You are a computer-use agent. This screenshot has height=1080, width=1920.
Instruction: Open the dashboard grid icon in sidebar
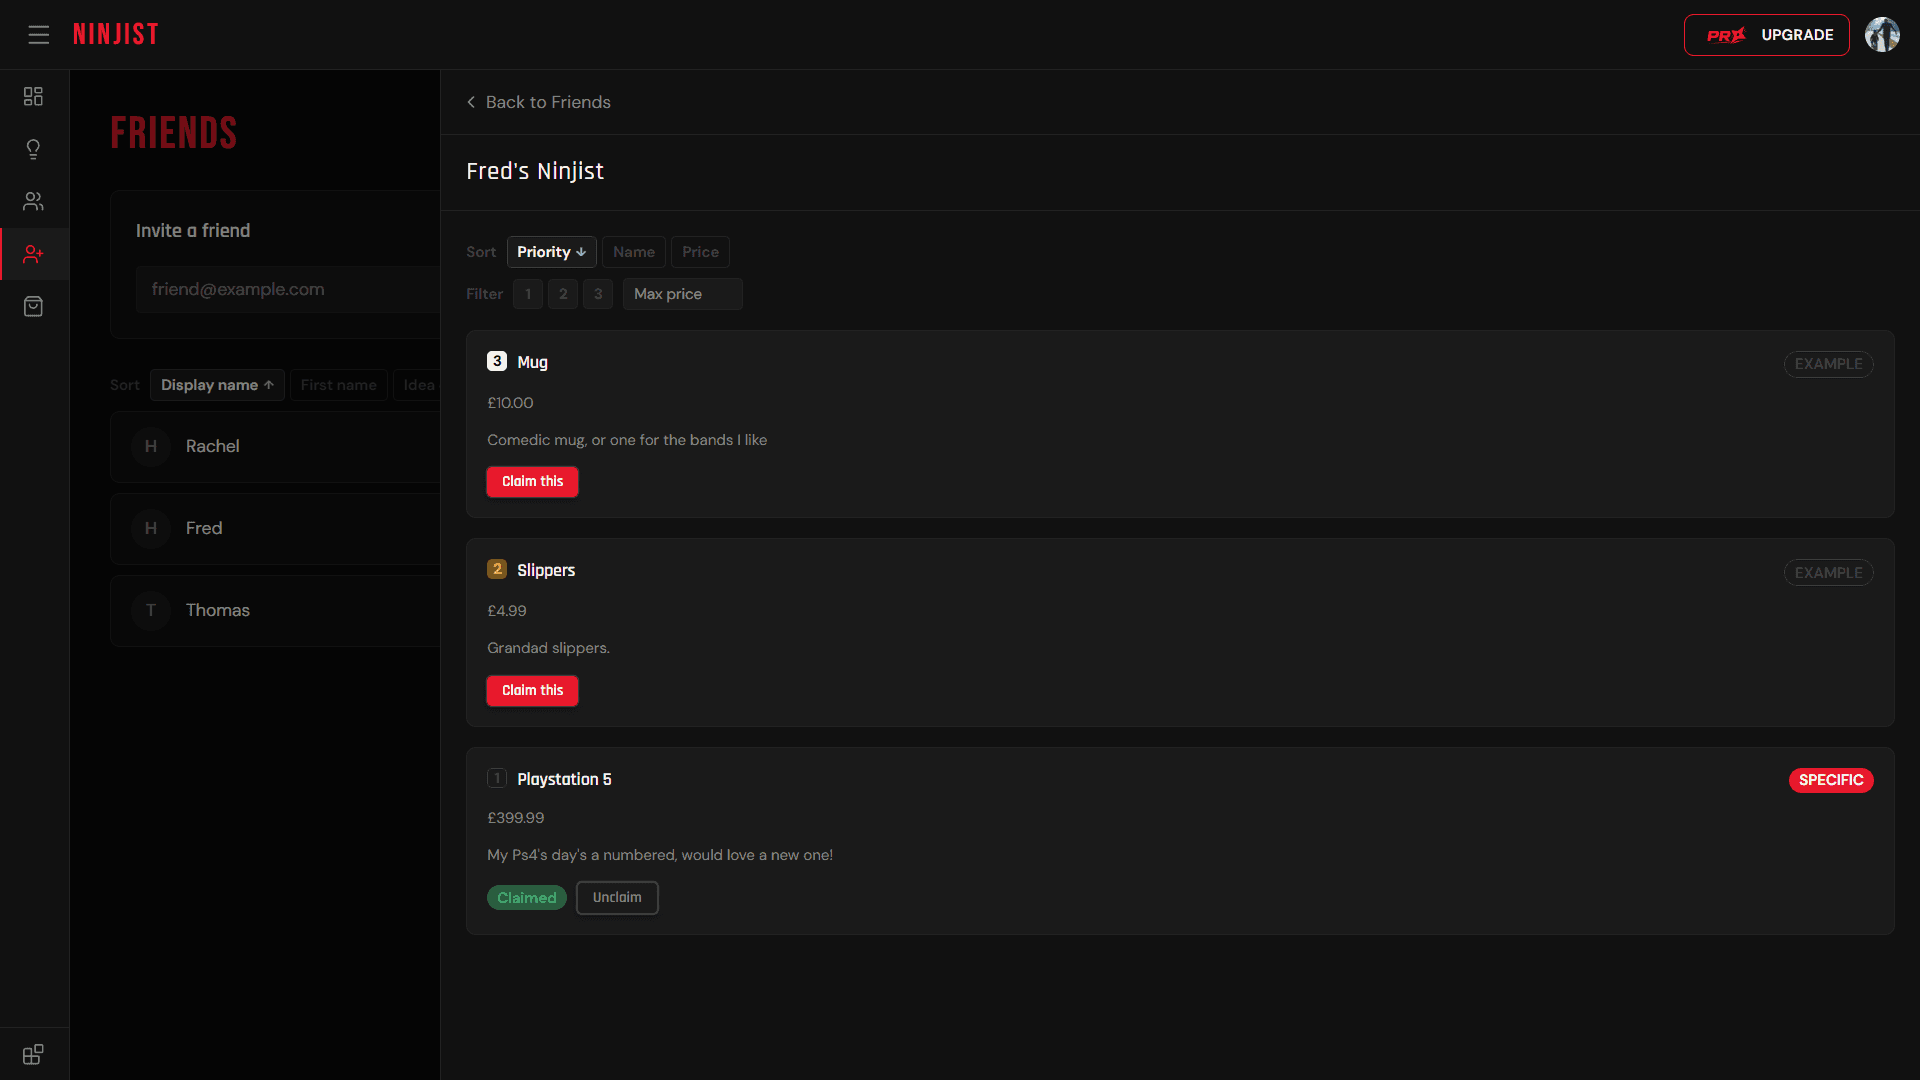click(x=33, y=96)
